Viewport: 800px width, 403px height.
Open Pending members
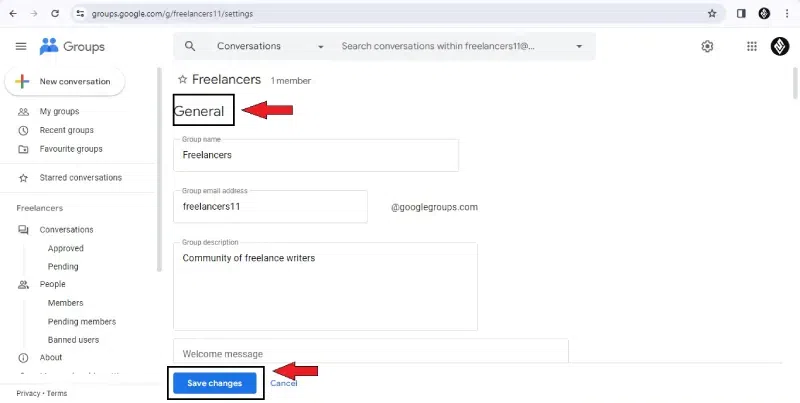pos(82,321)
